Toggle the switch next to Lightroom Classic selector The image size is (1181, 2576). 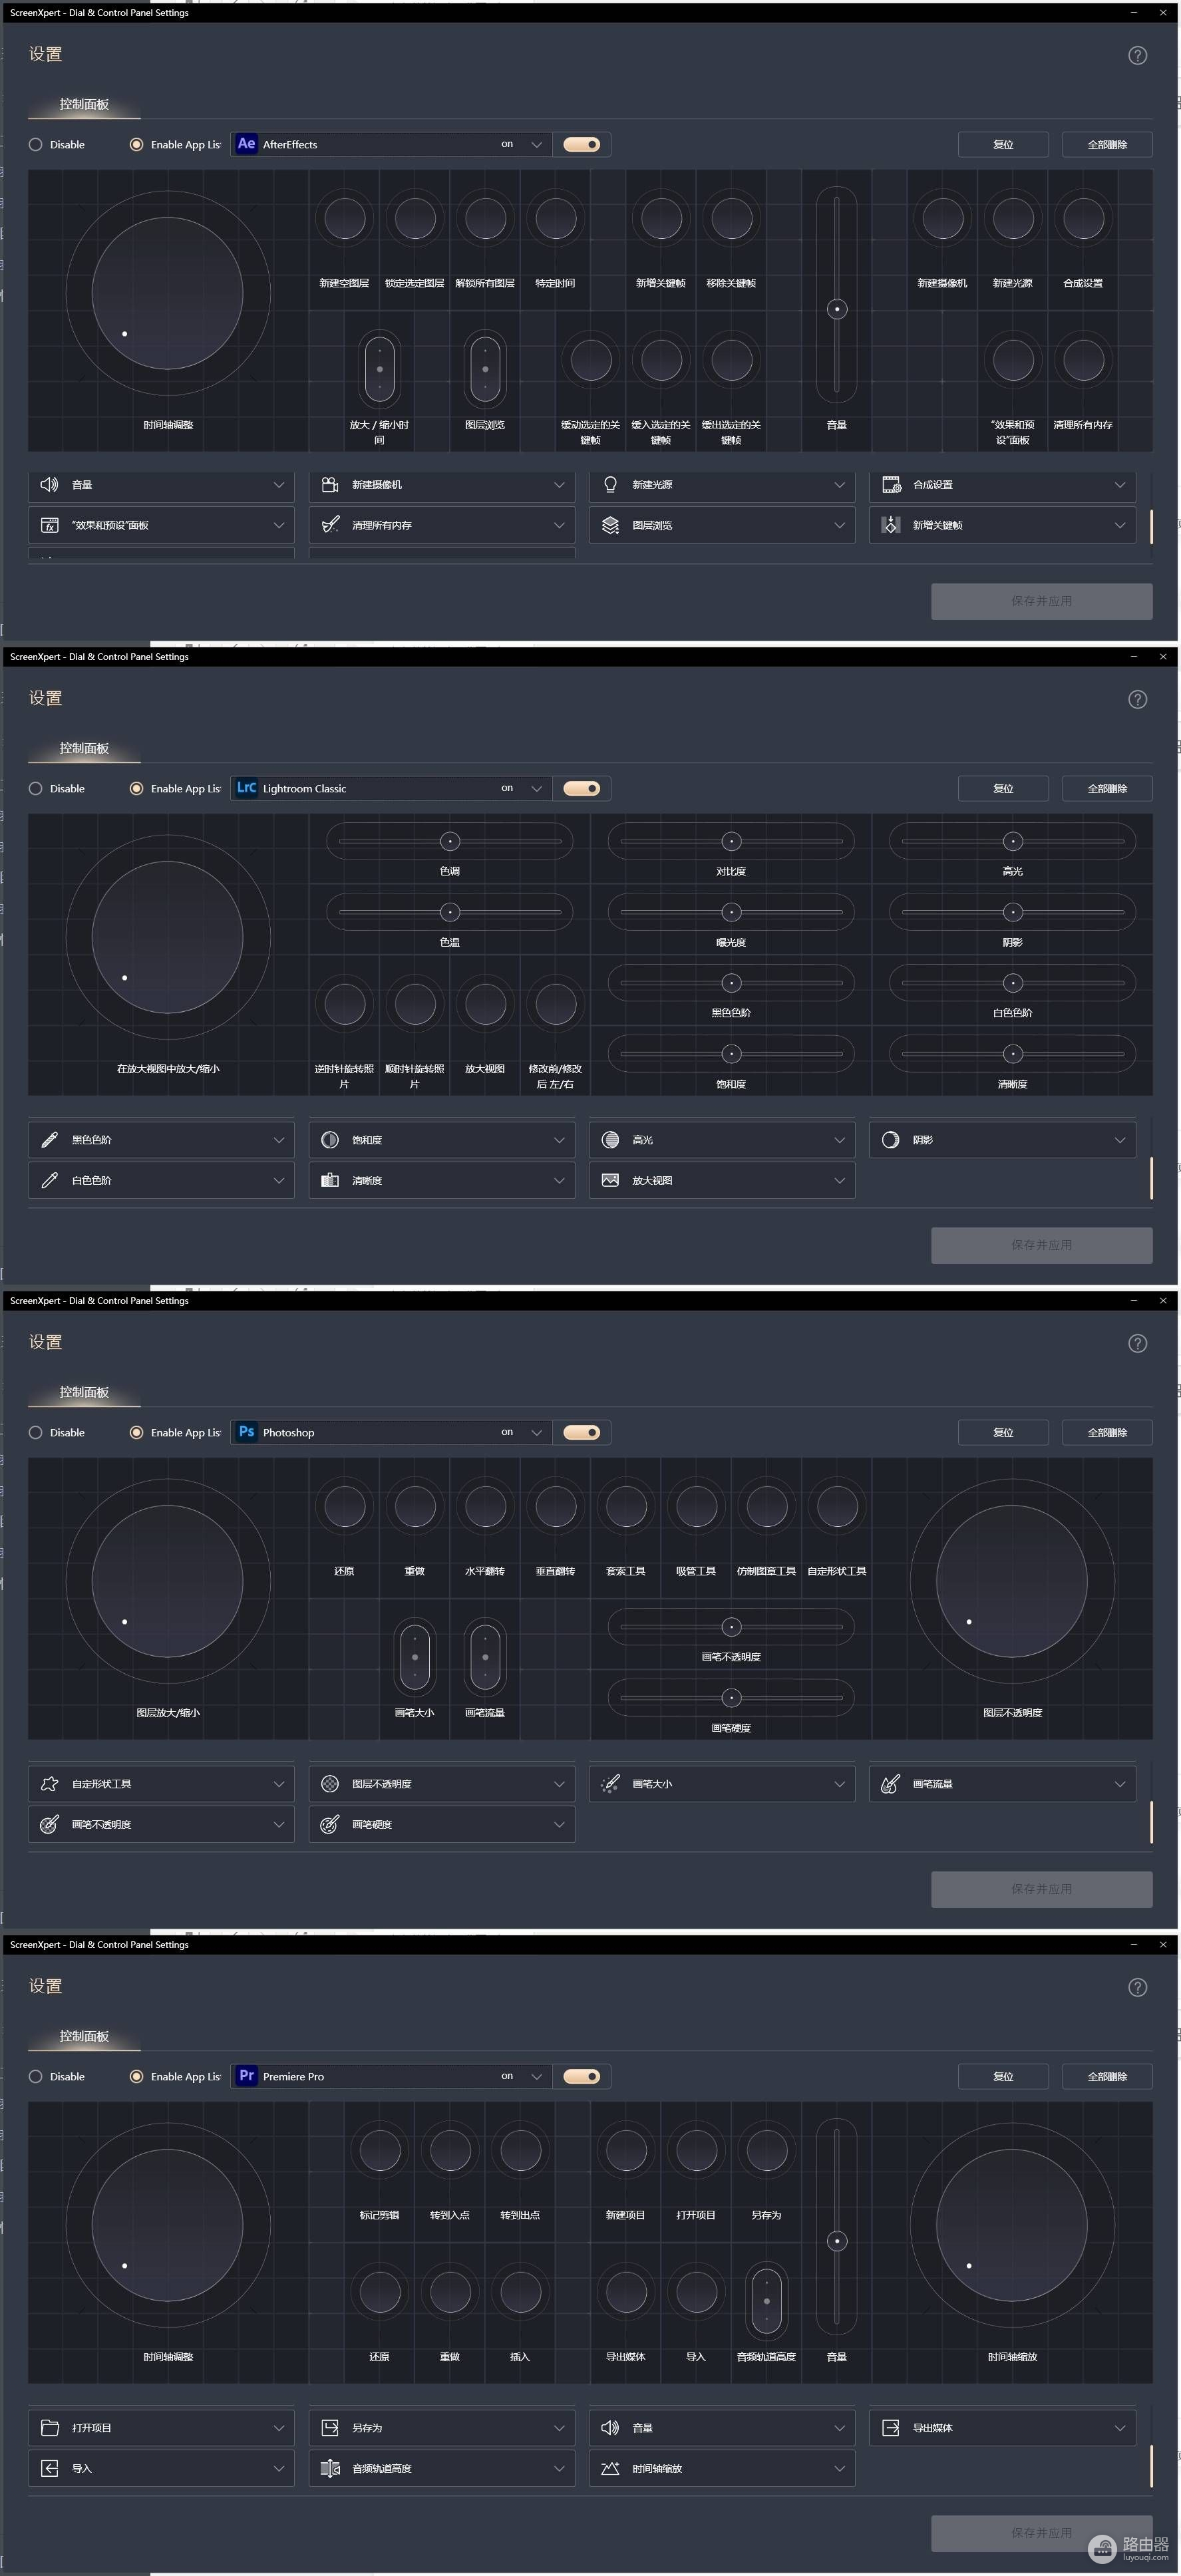click(582, 788)
